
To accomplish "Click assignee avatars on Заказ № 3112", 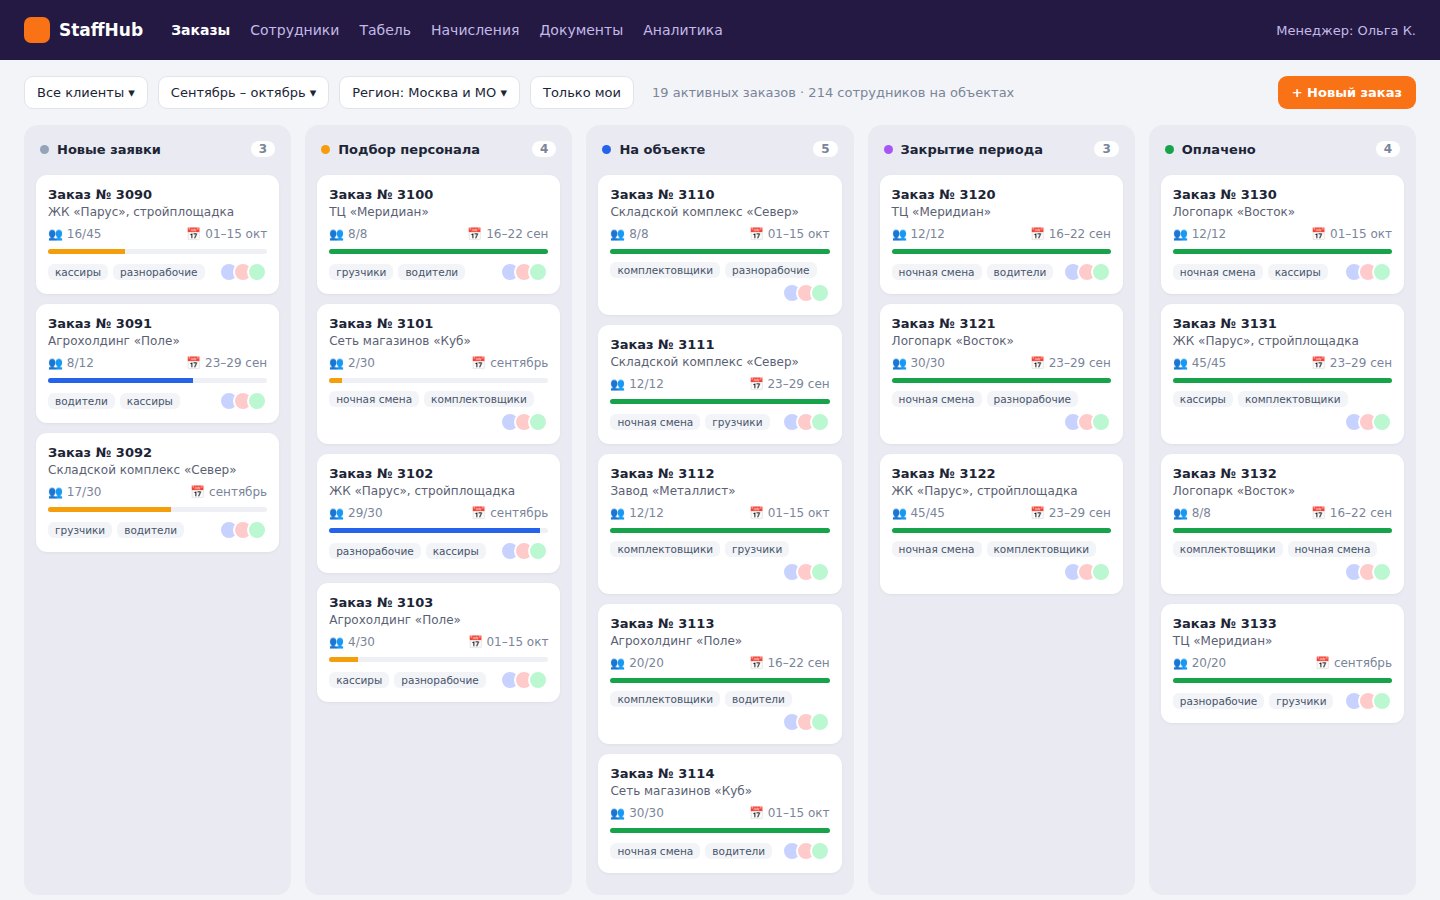I will point(806,572).
